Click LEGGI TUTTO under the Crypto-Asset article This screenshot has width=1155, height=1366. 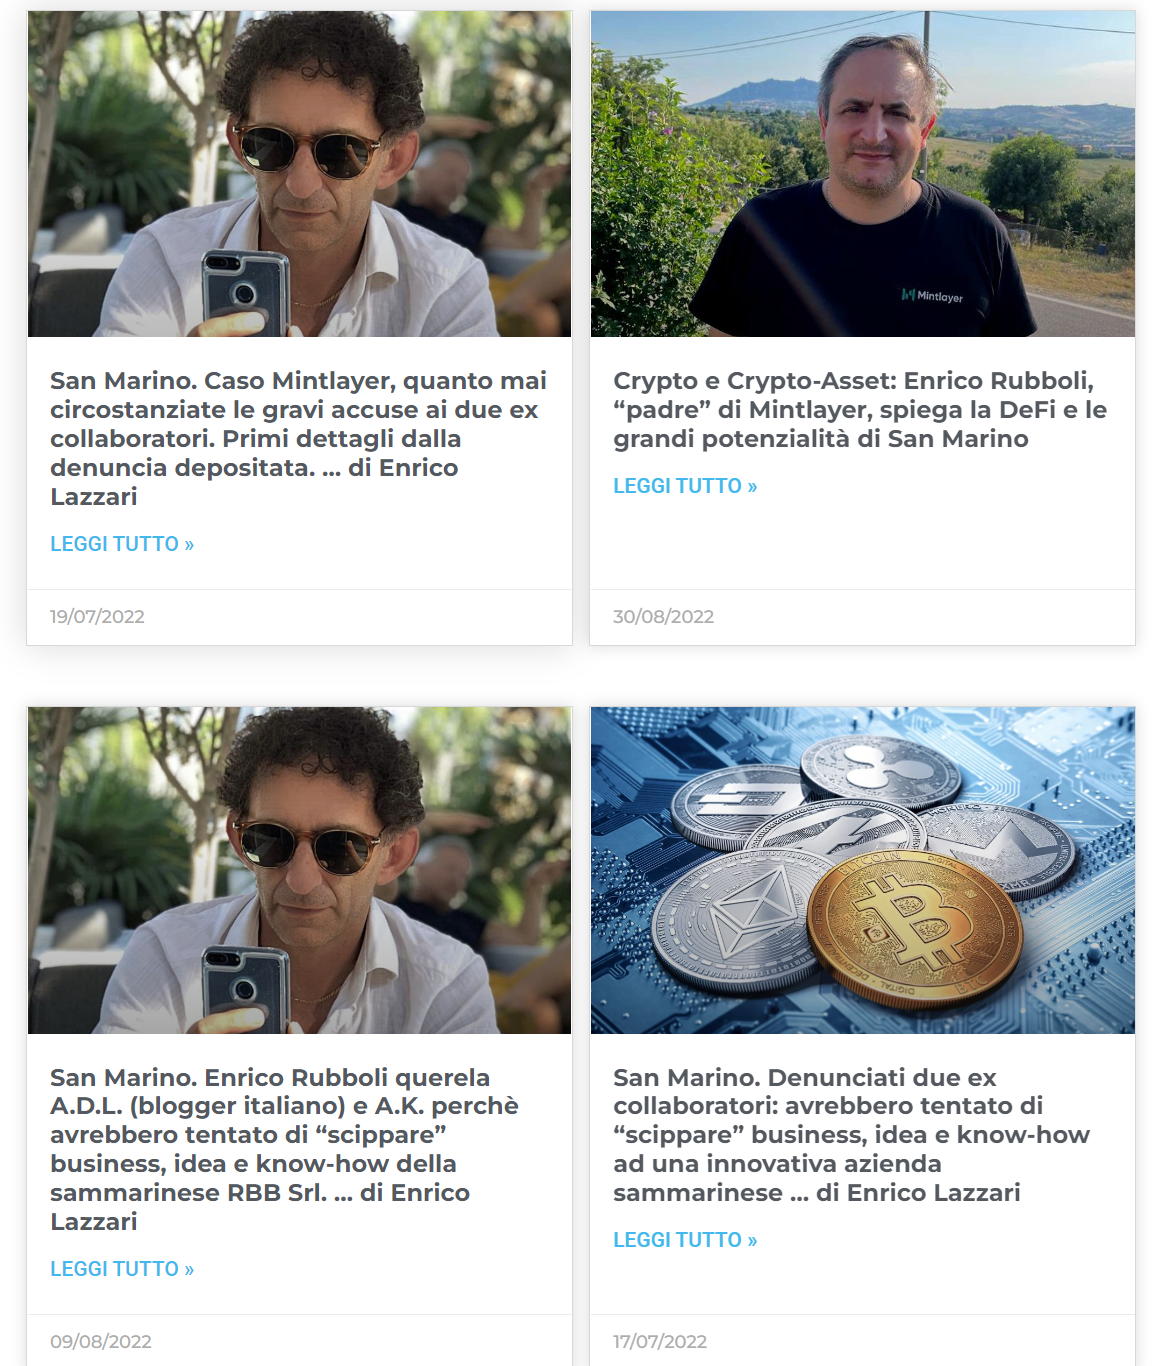(685, 486)
